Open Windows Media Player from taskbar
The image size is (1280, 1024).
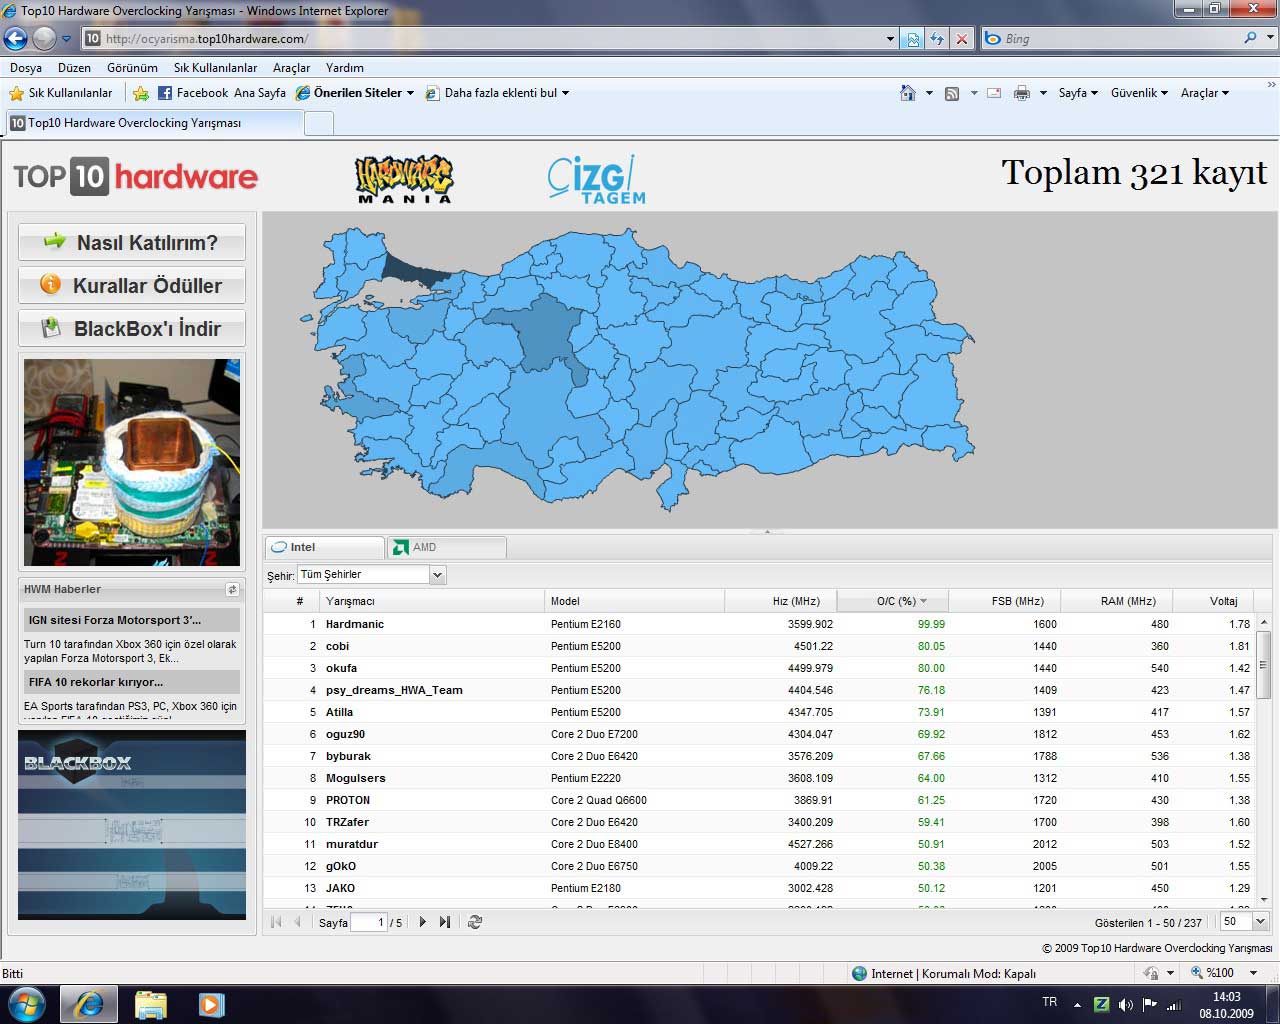(x=211, y=1004)
